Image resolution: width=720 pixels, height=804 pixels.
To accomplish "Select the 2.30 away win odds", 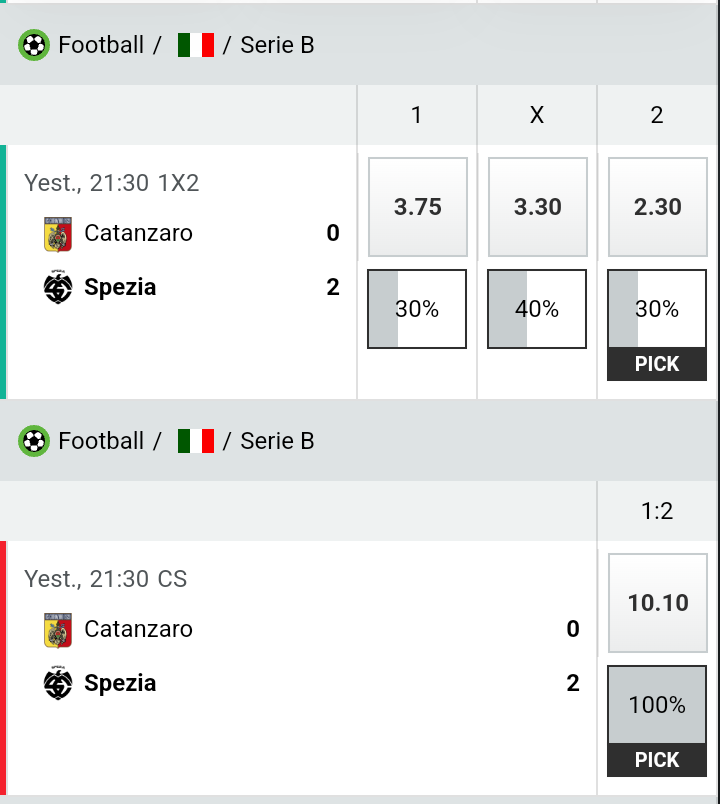I will tap(657, 207).
